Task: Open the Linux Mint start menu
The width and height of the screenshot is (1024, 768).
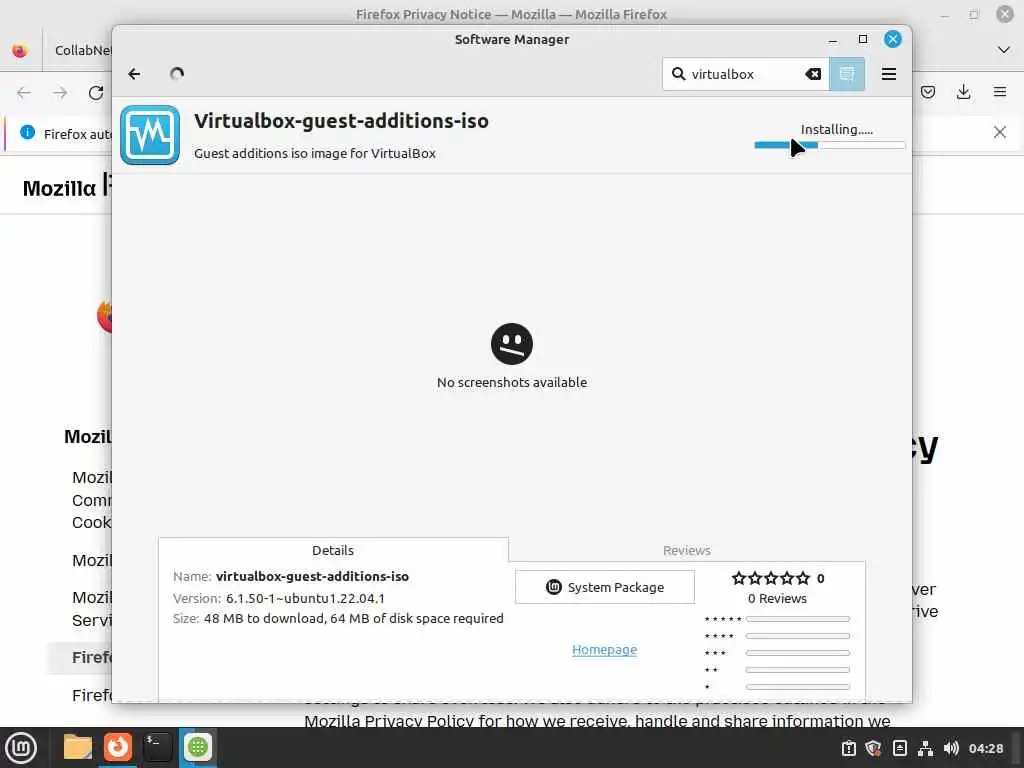Action: (x=20, y=748)
